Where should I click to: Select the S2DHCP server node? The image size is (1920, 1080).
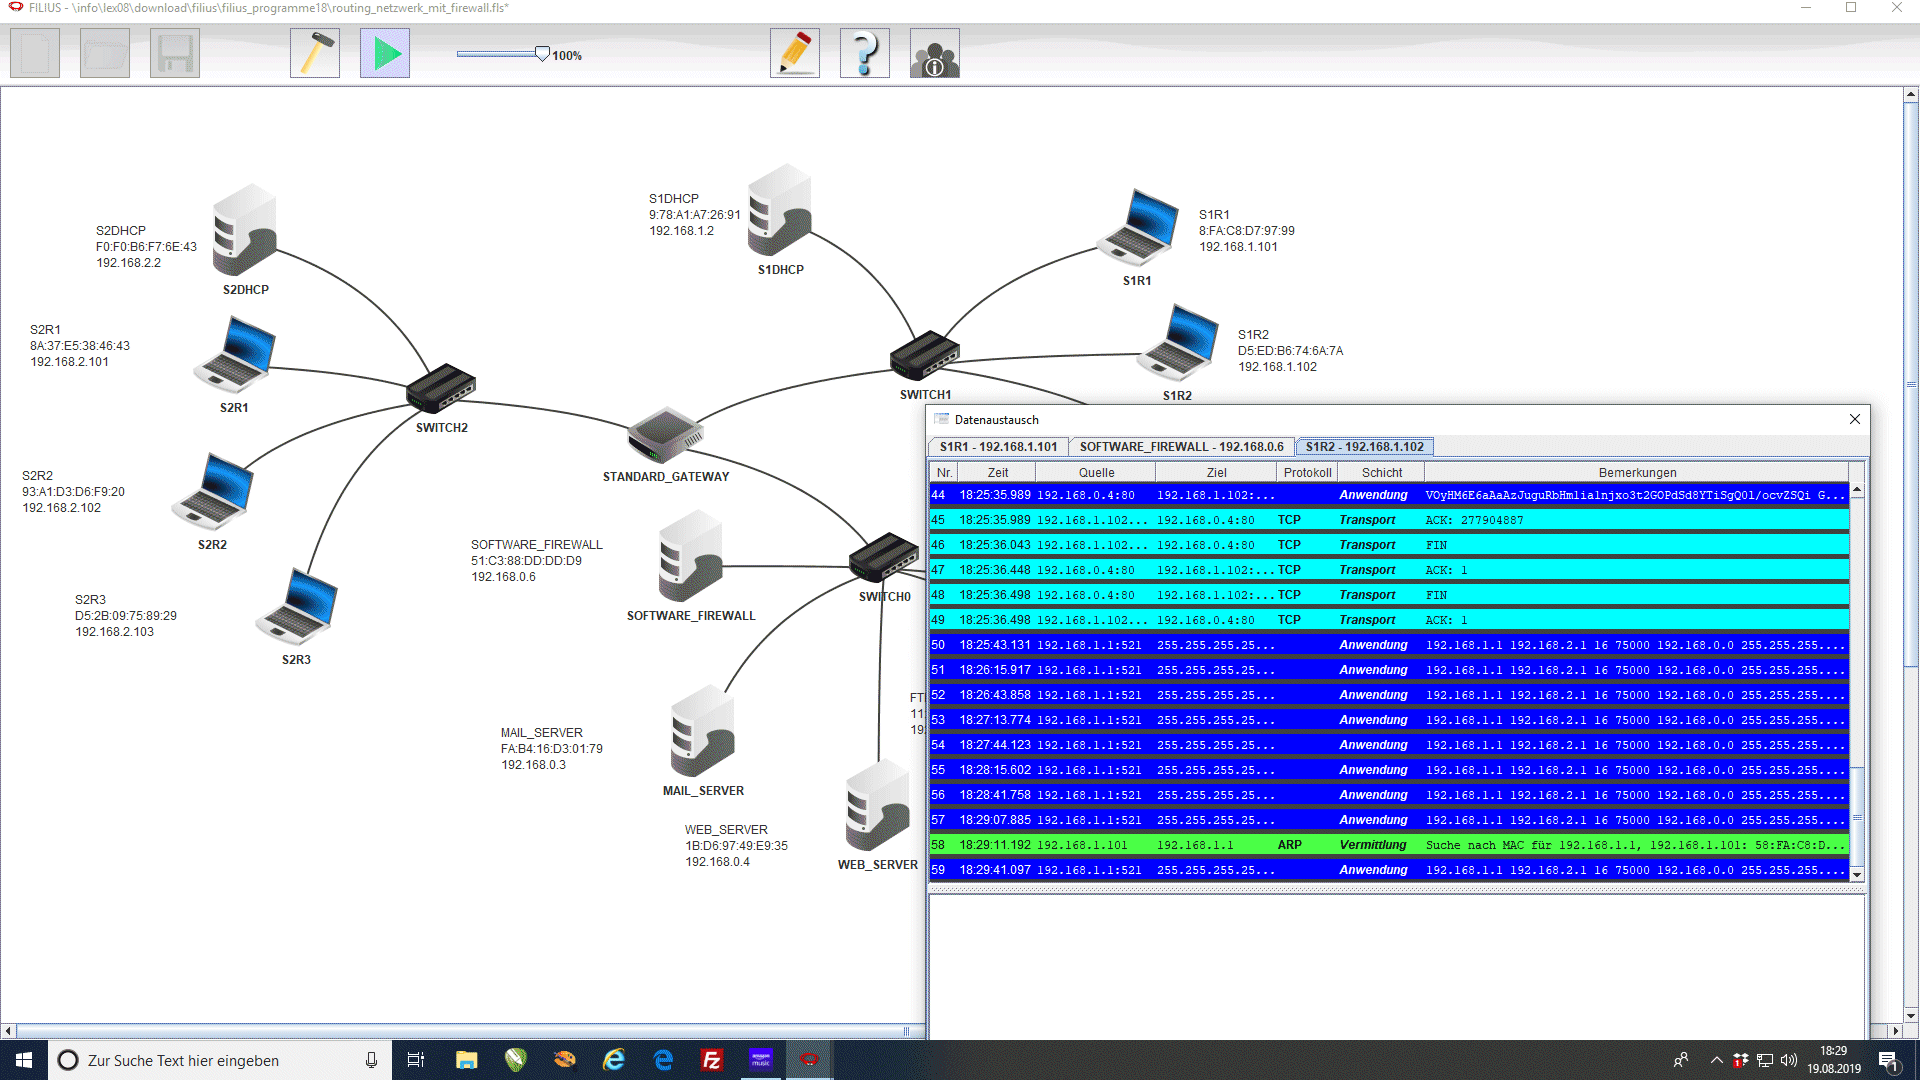point(245,232)
